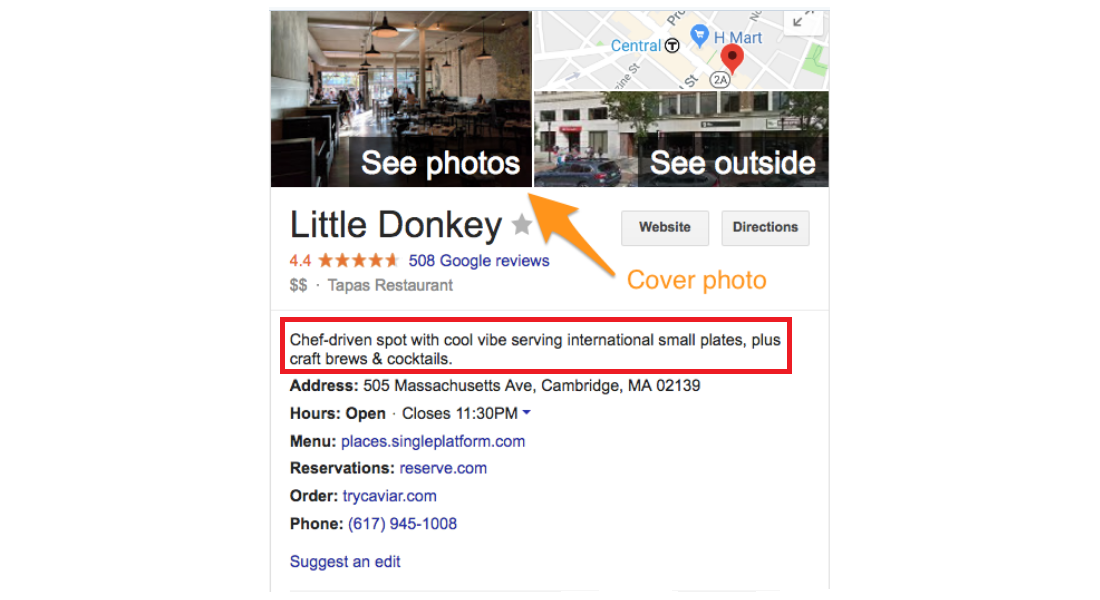This screenshot has height=600, width=1100.
Task: Follow the reserve.com reservations link
Action: (443, 468)
